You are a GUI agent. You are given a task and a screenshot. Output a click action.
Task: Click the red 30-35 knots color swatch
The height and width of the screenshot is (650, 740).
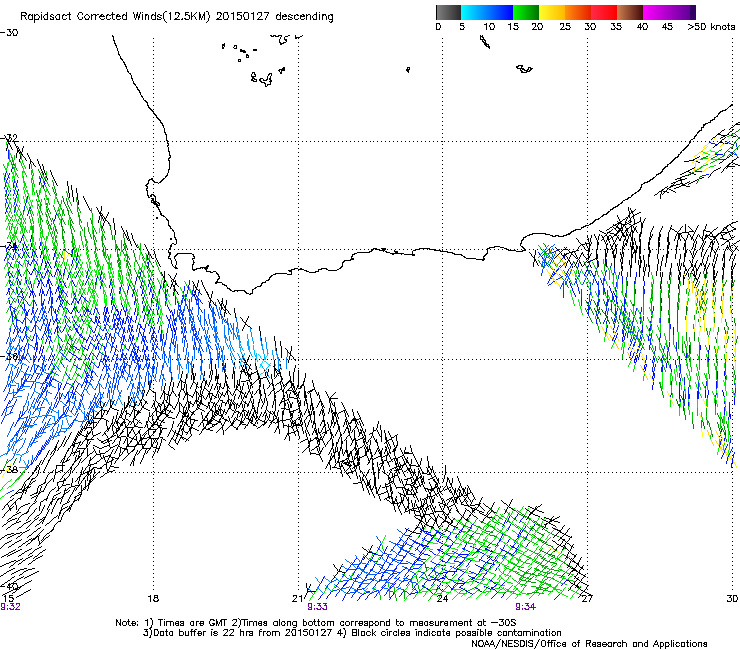pos(604,12)
